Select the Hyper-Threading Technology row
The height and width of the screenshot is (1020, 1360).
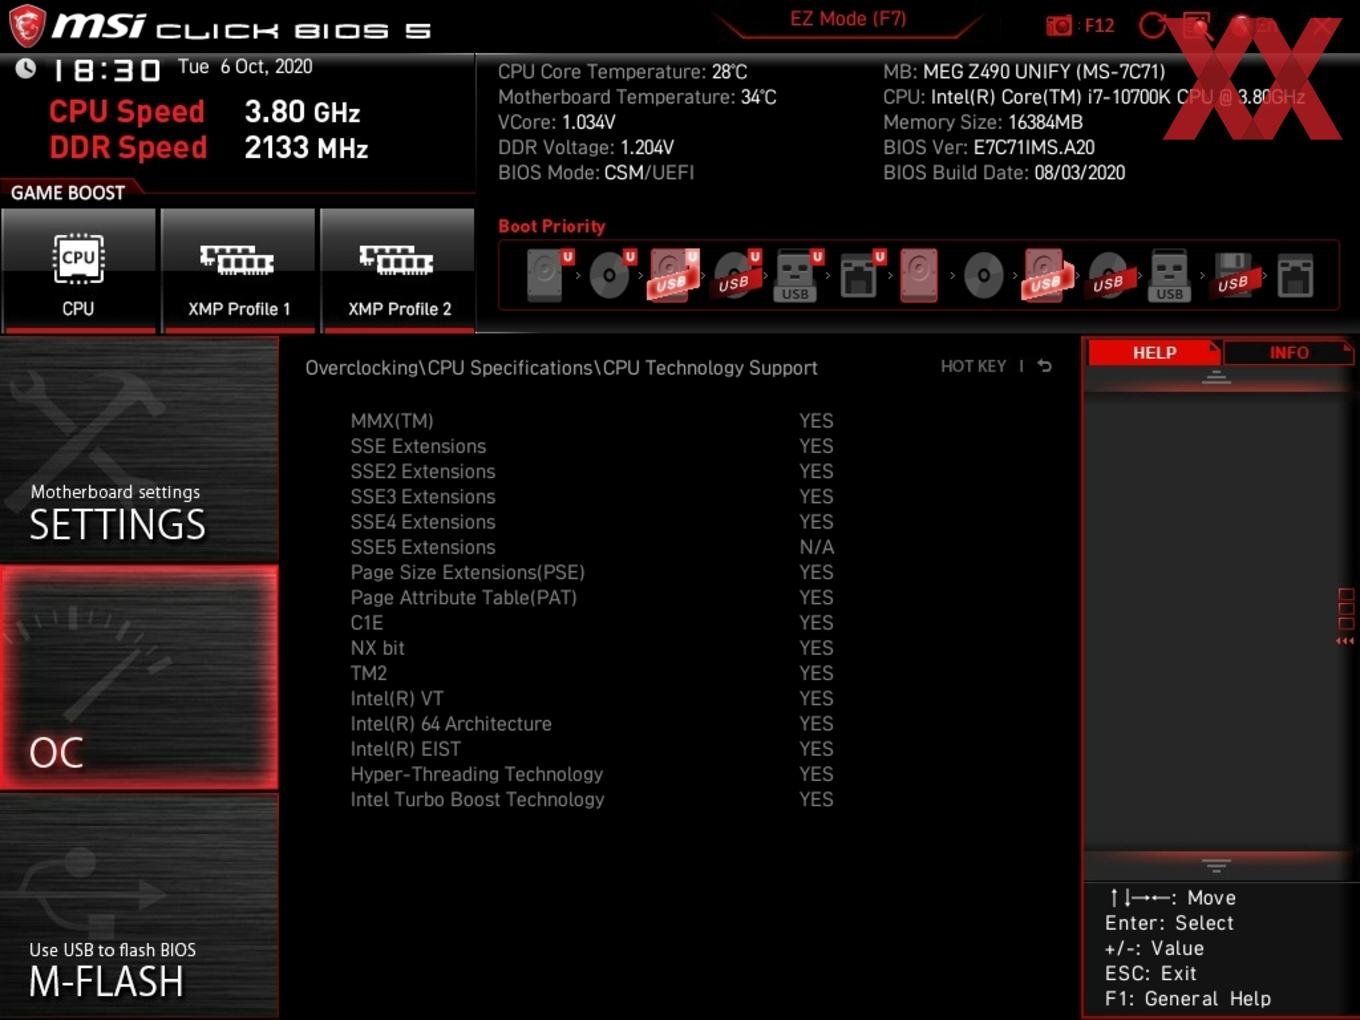click(592, 774)
